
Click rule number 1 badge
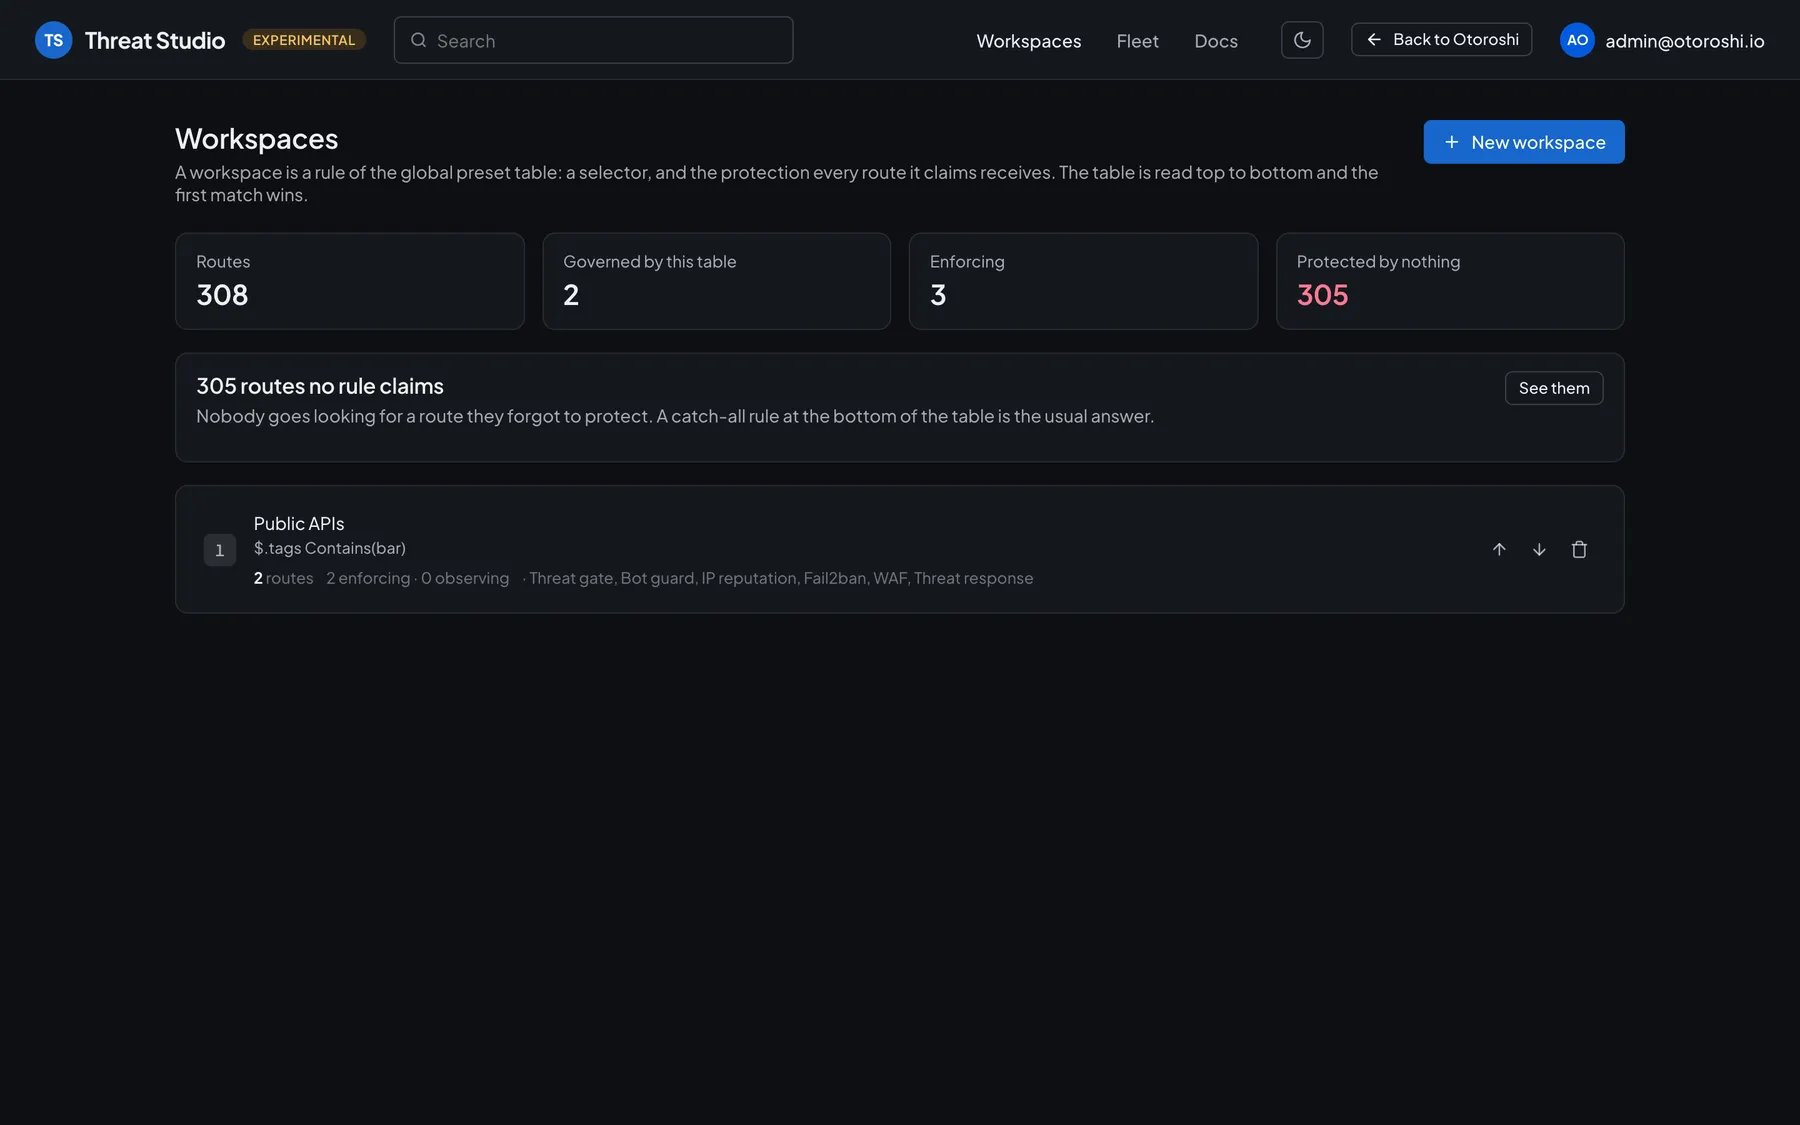click(x=220, y=550)
